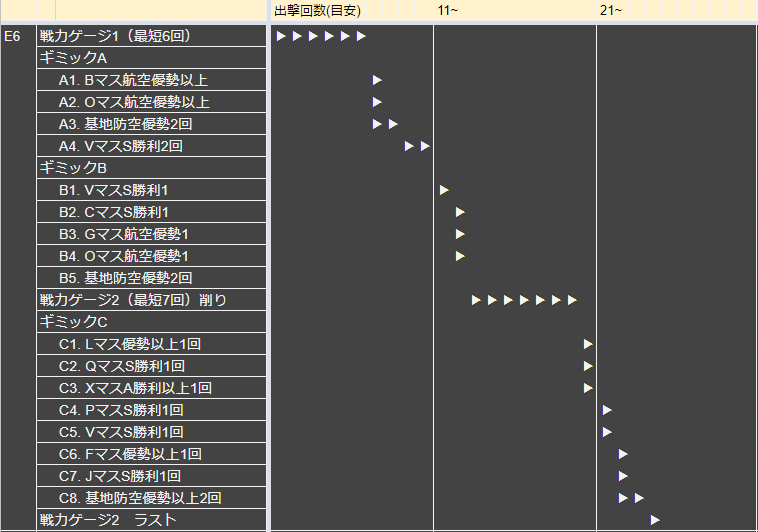Screen dimensions: 758x532
Task: Click the 戦力ゲージ2 ラスト row label
Action: coord(151,520)
